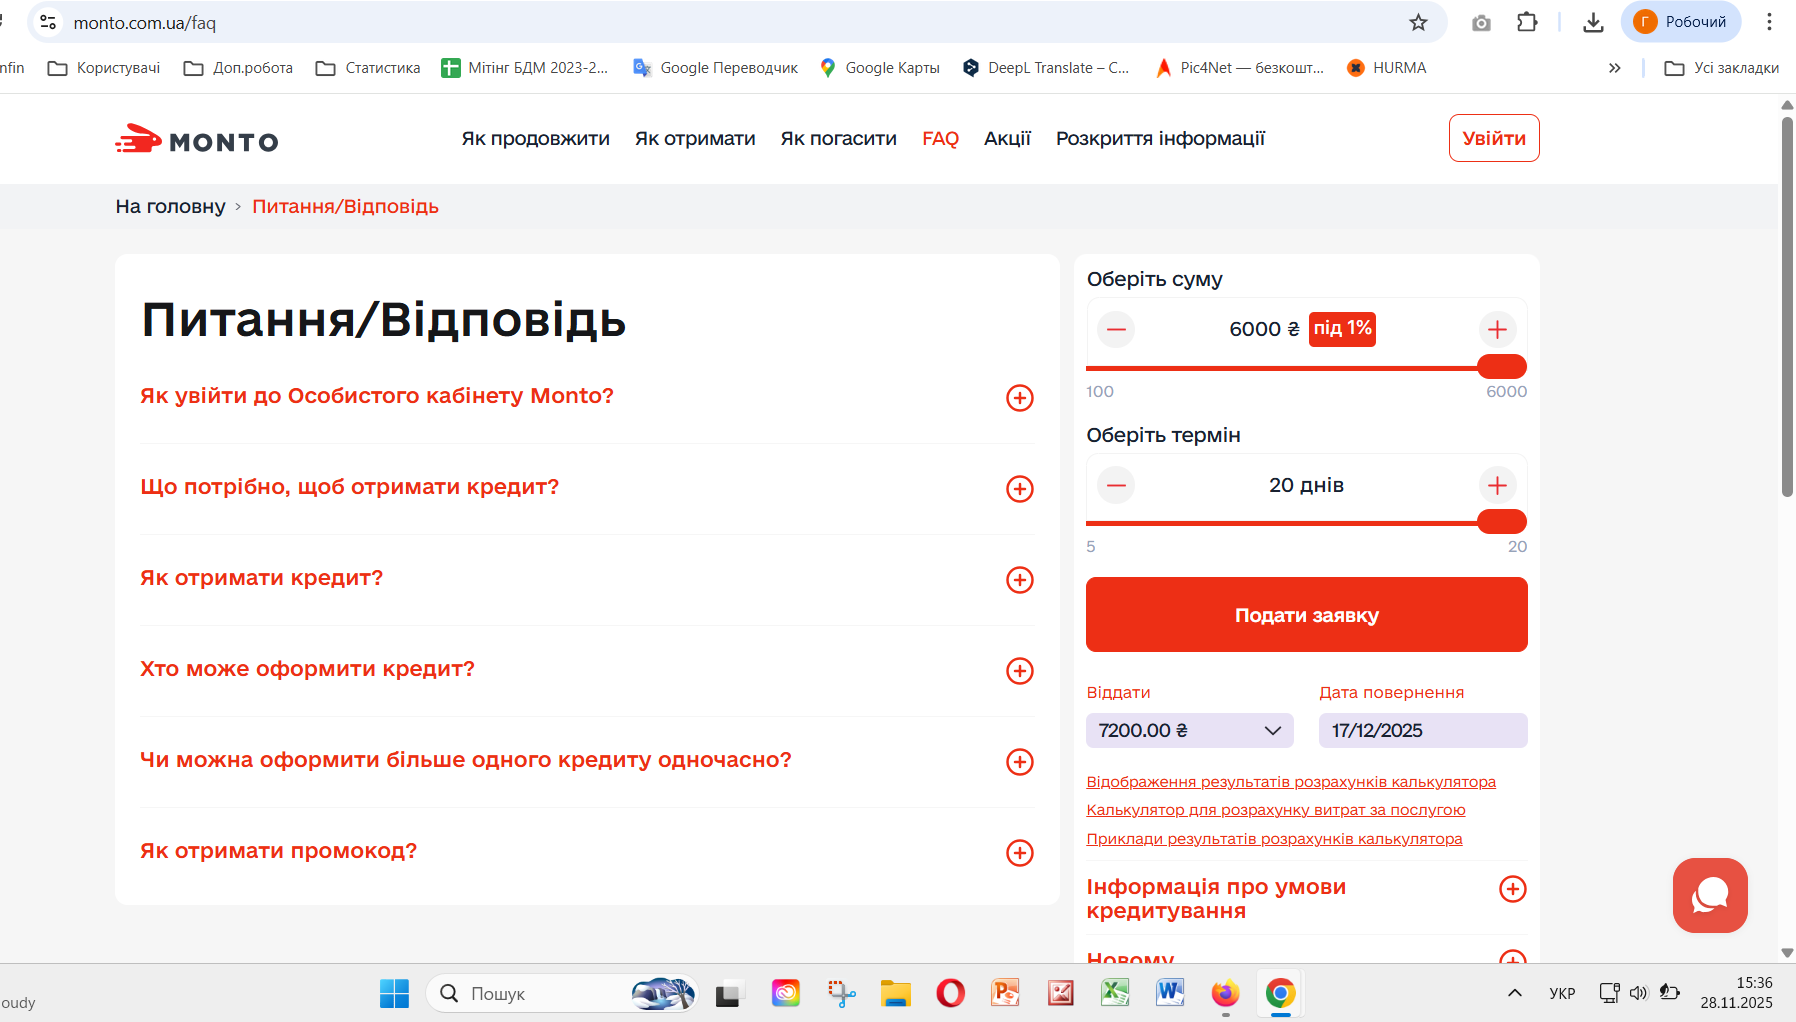The height and width of the screenshot is (1022, 1796).
Task: Open Snipping Tool from the taskbar
Action: pyautogui.click(x=841, y=993)
